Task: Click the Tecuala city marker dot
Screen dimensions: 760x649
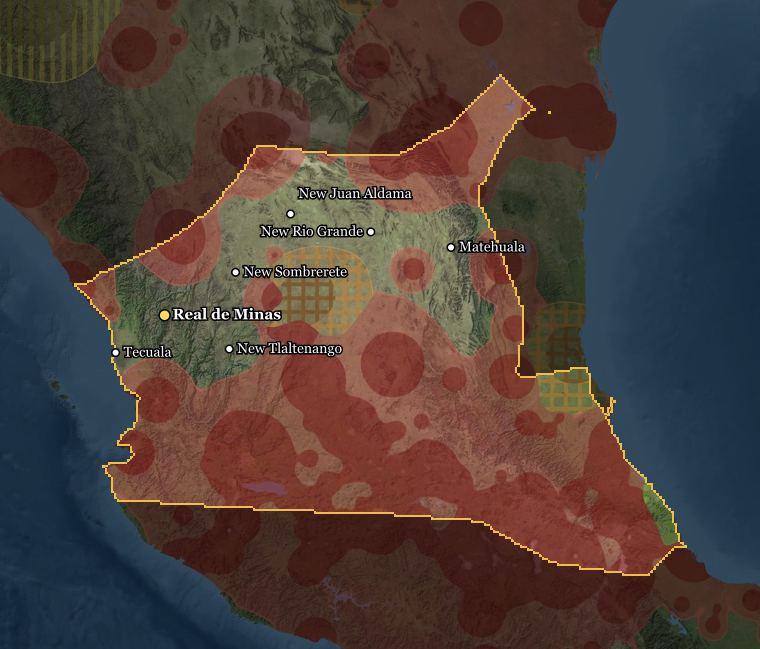Action: click(115, 352)
